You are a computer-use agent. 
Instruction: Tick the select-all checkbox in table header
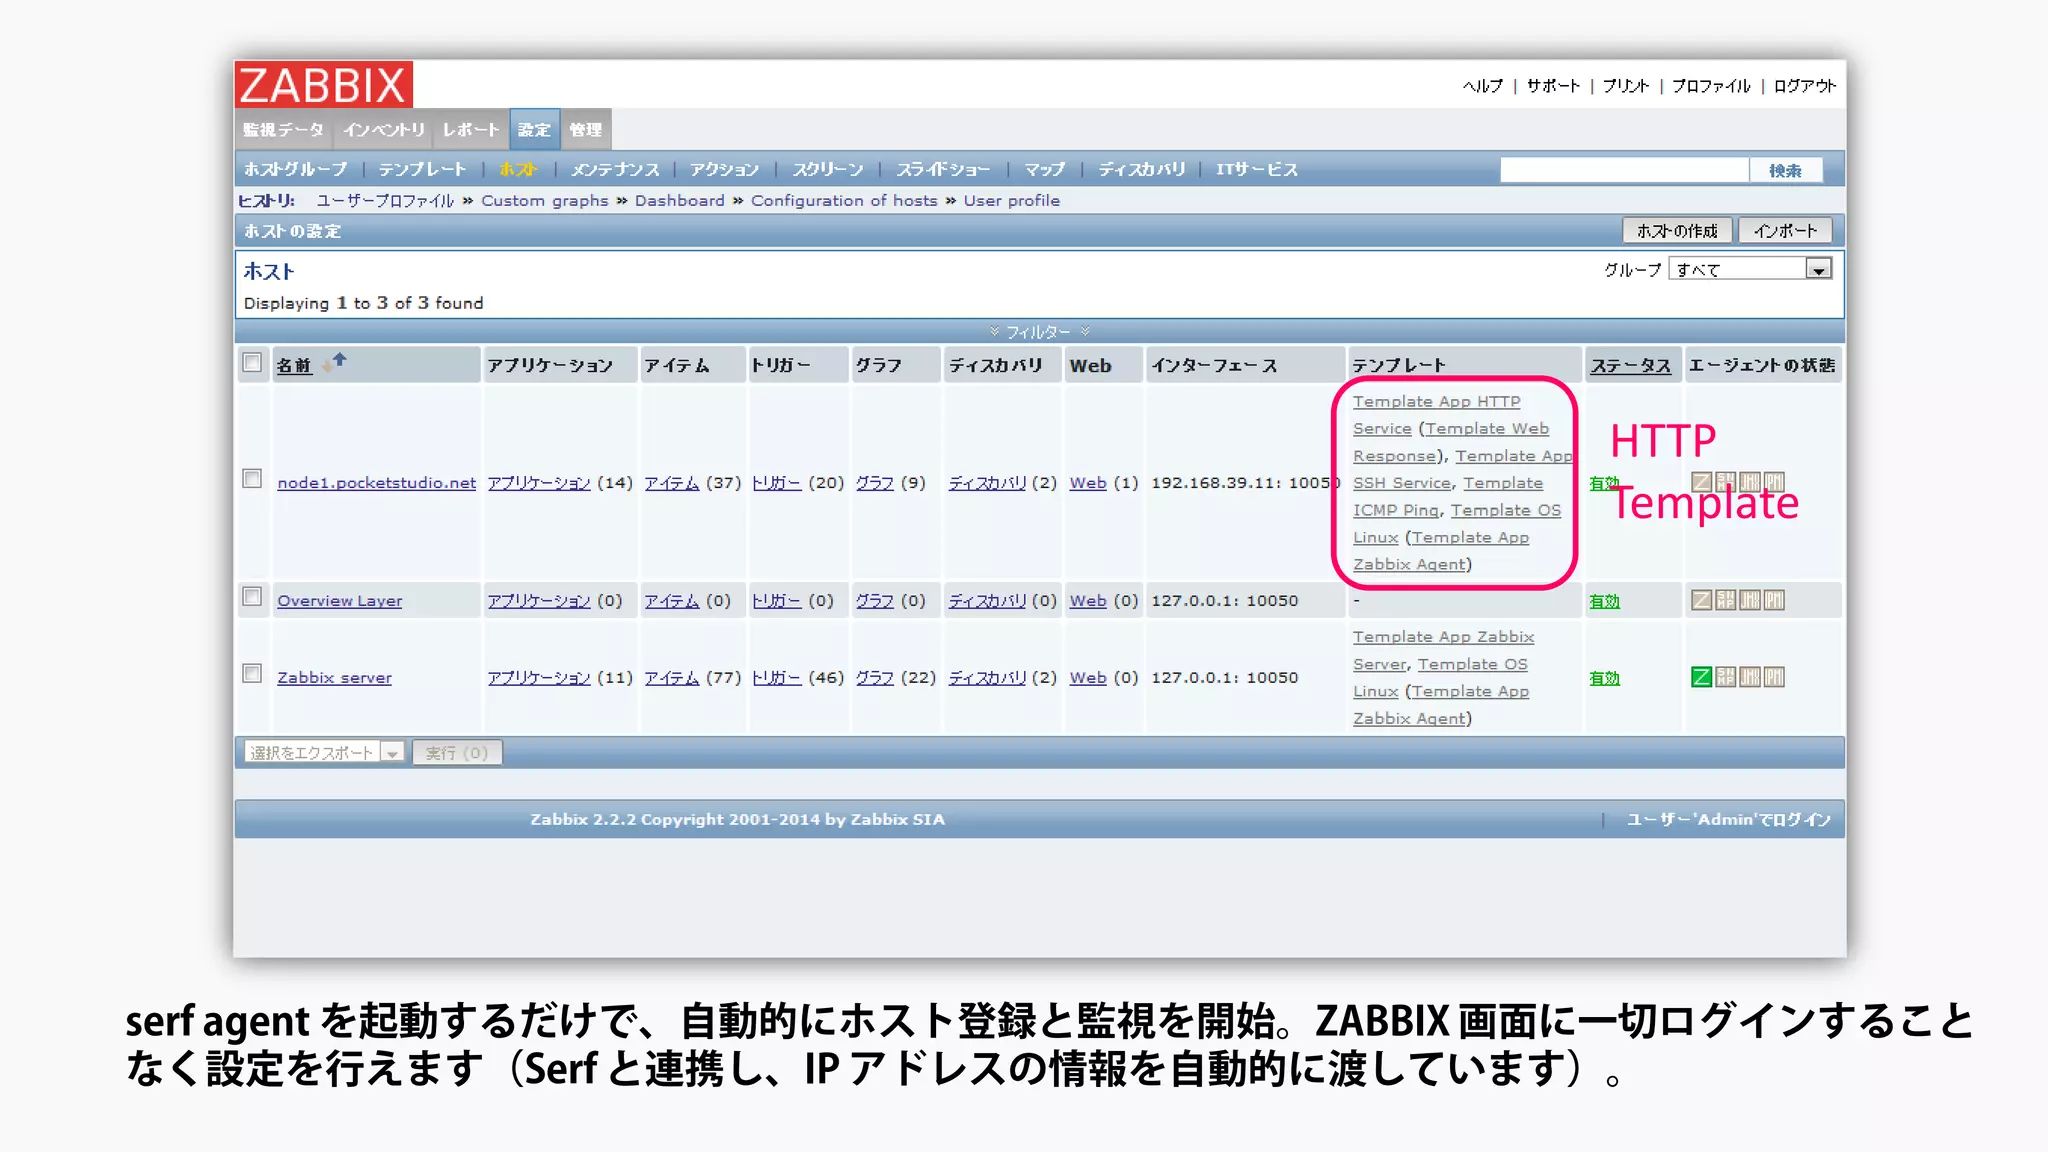pyautogui.click(x=252, y=362)
